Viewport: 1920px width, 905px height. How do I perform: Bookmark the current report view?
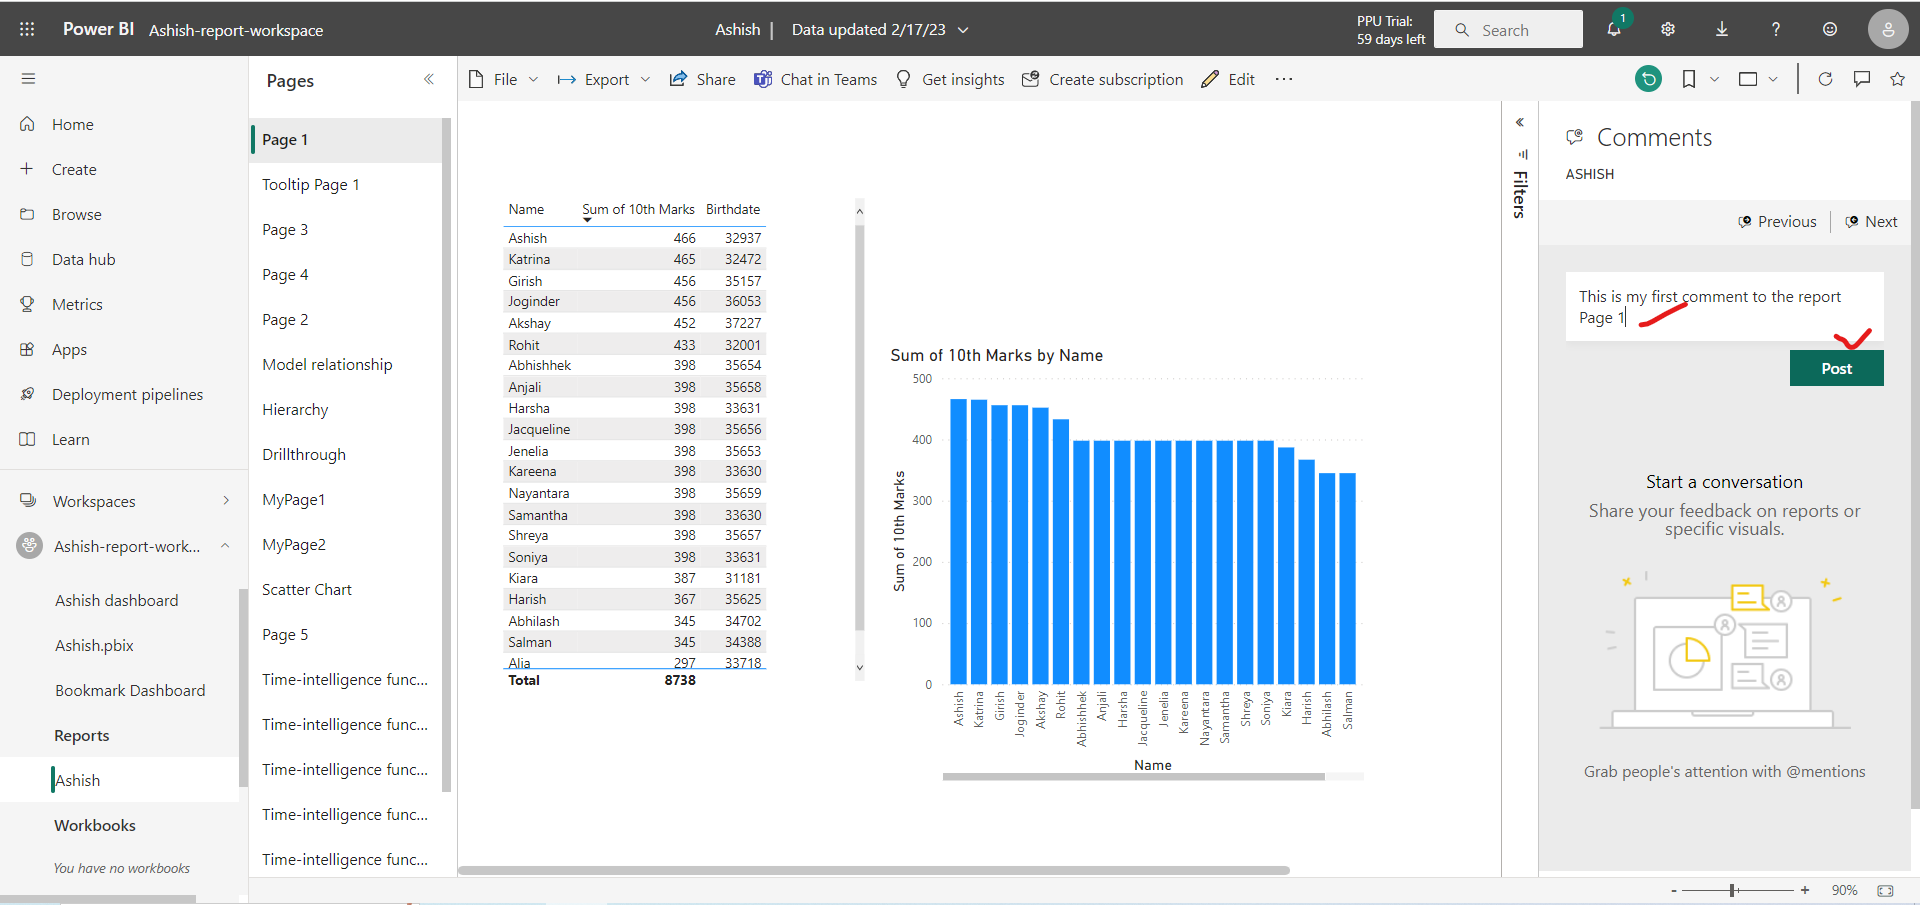1688,78
